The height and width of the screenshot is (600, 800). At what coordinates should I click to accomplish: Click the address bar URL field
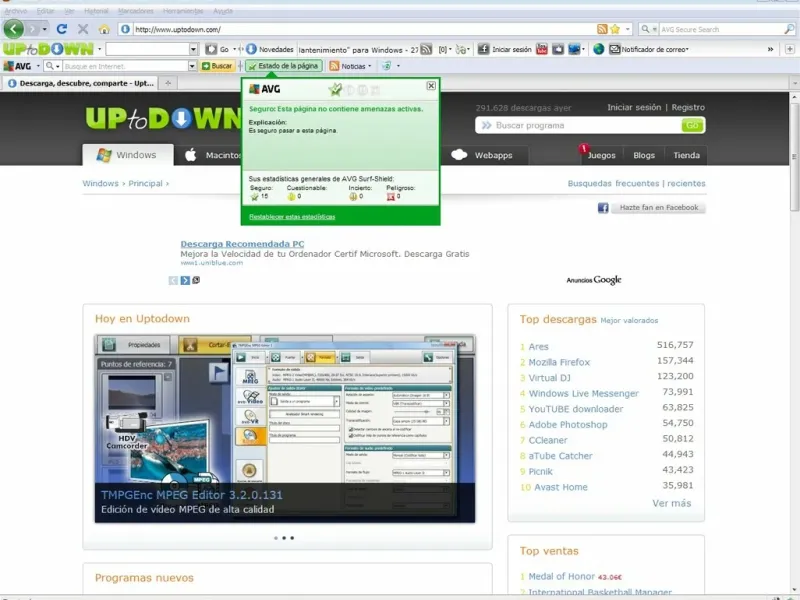point(364,29)
